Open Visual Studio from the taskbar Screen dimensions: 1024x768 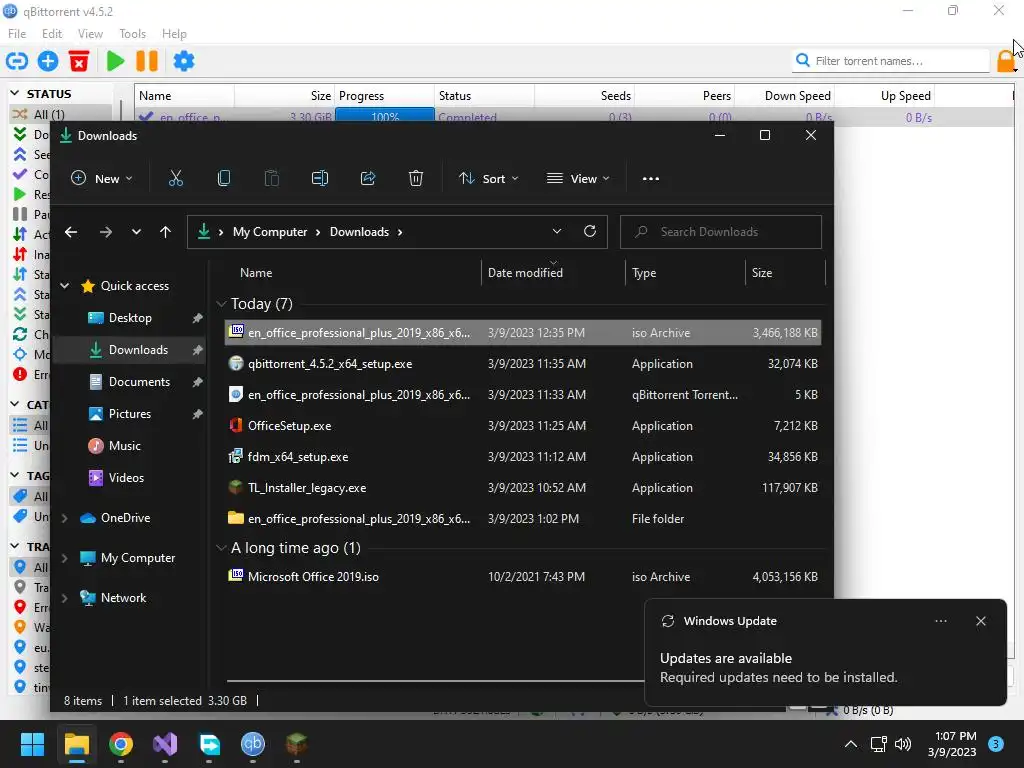pyautogui.click(x=165, y=744)
